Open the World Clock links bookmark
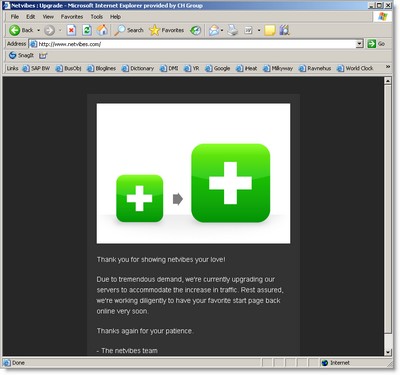This screenshot has width=400, height=375. coord(355,68)
